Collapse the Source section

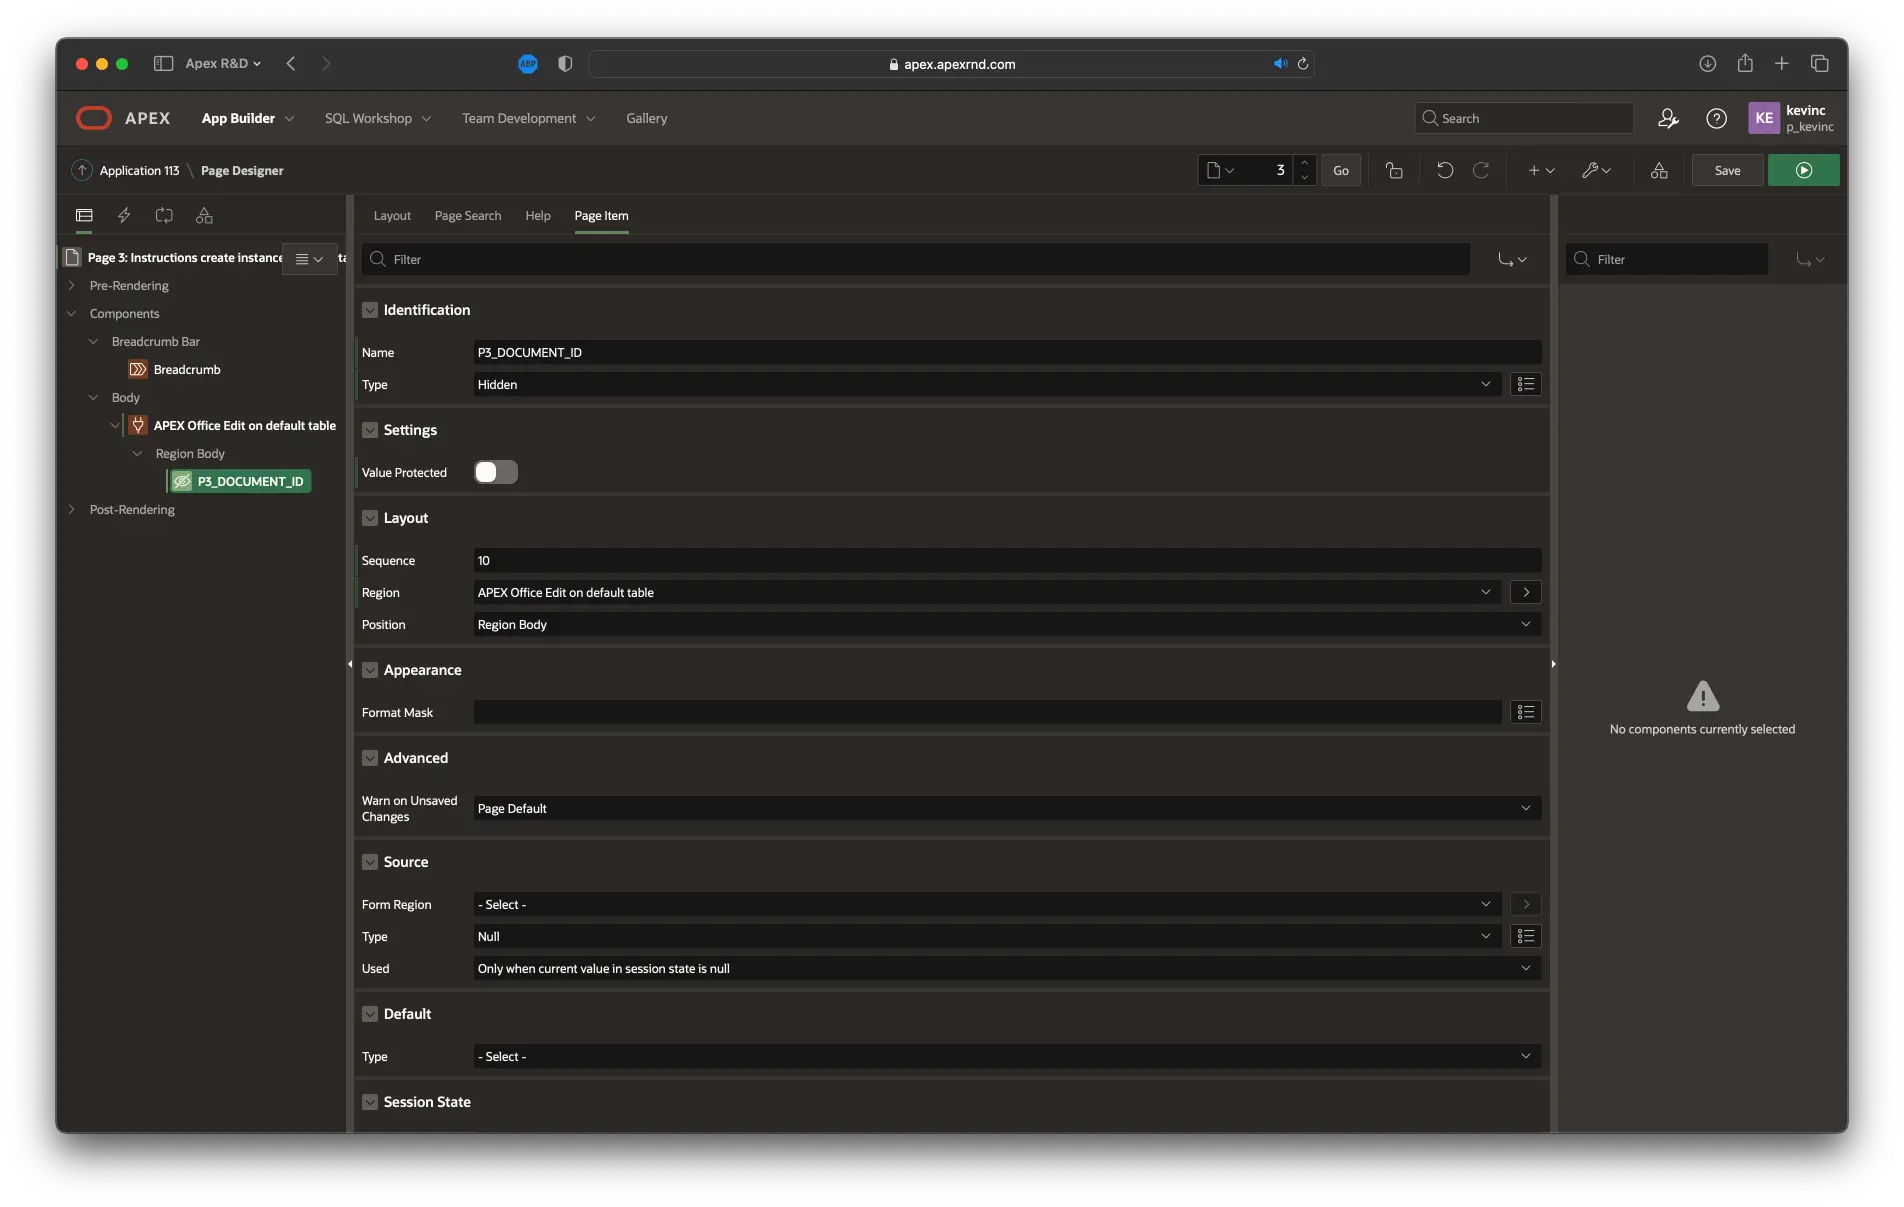pos(370,862)
